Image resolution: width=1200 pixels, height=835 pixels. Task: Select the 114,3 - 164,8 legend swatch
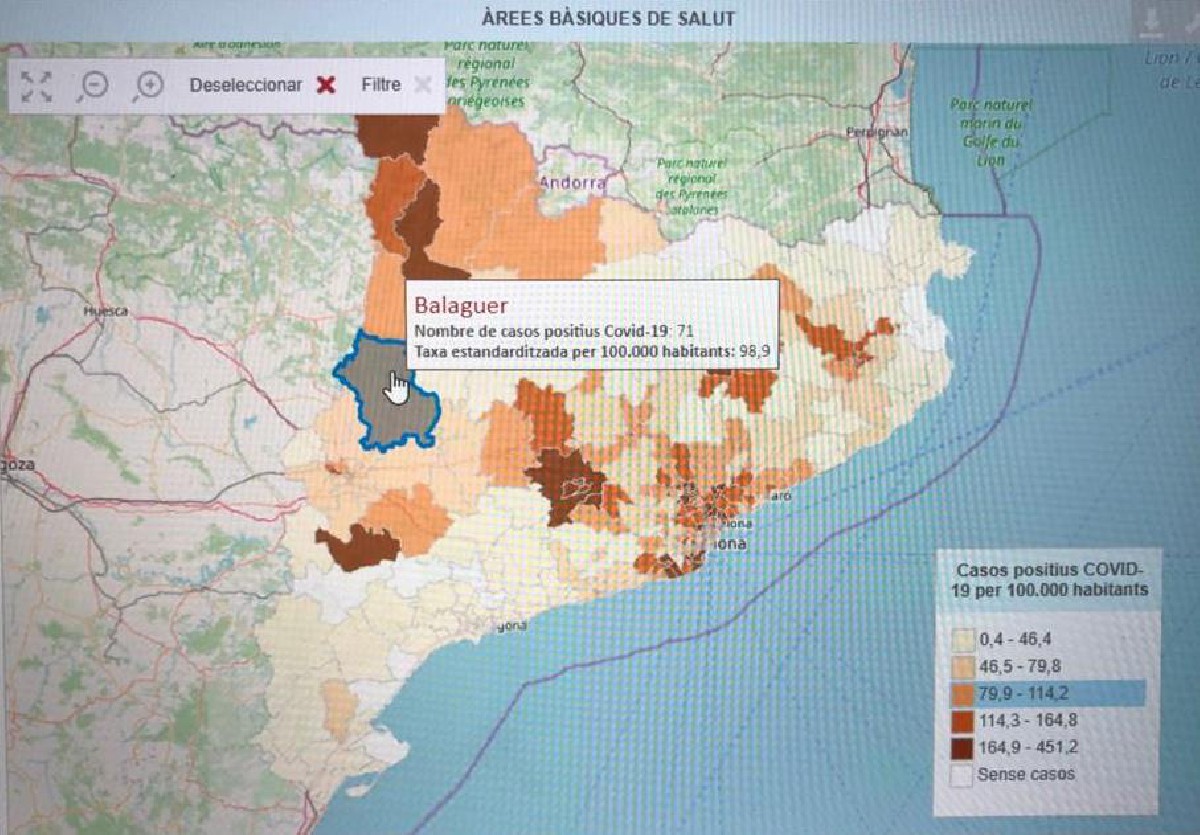click(962, 720)
